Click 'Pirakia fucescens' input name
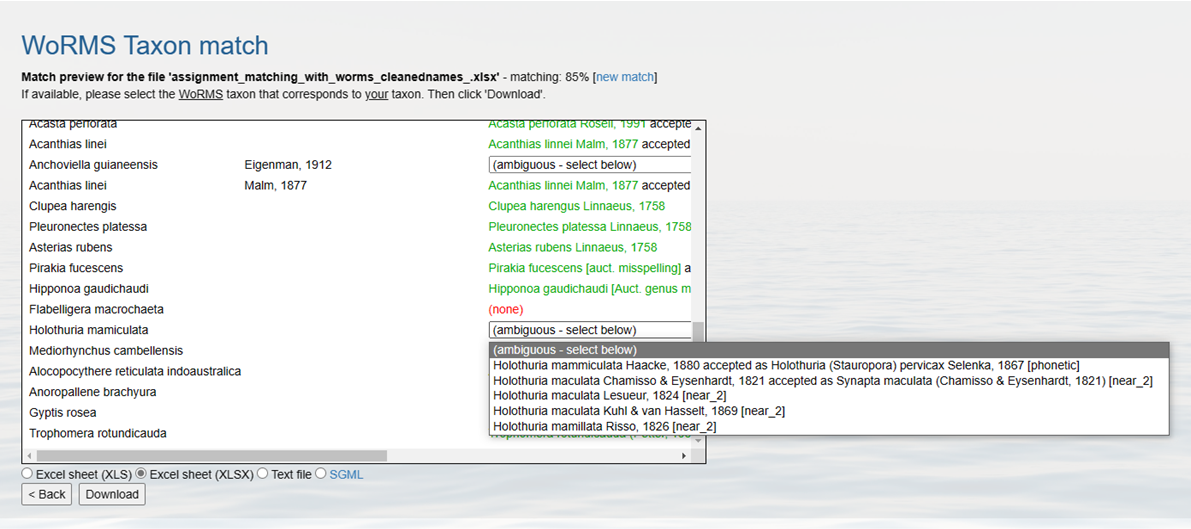 pyautogui.click(x=76, y=268)
